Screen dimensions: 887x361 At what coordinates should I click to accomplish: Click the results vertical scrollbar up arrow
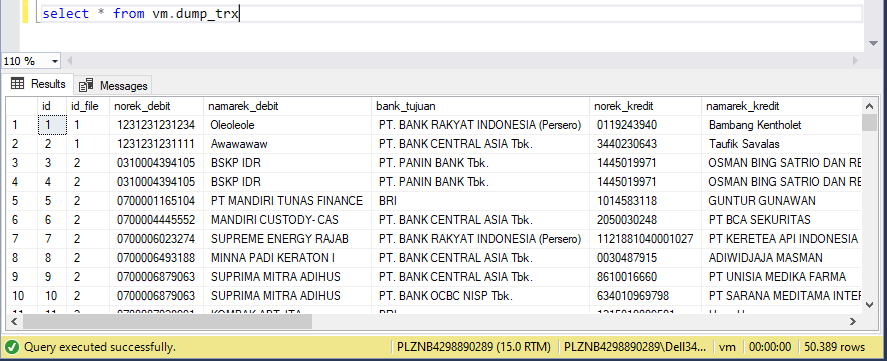869,105
